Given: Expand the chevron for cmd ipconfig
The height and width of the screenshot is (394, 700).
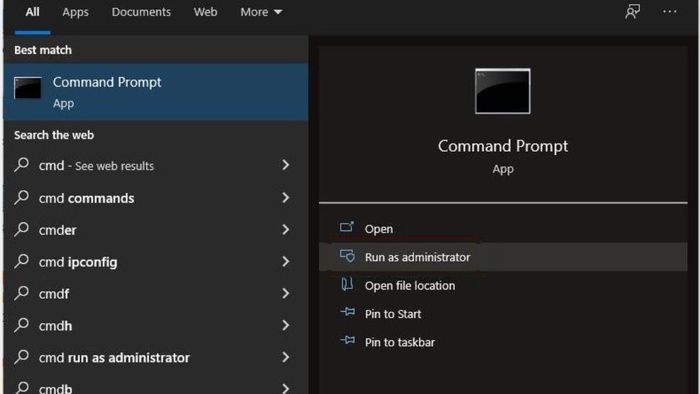Looking at the screenshot, I should [286, 261].
